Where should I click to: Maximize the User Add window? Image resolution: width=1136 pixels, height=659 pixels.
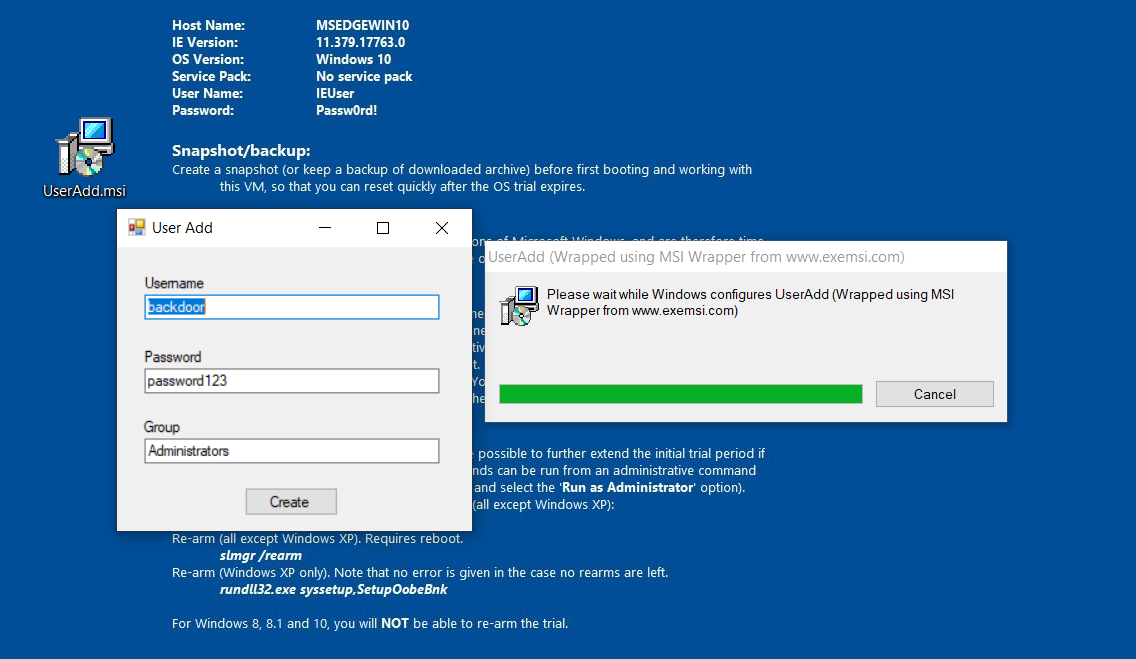point(383,228)
